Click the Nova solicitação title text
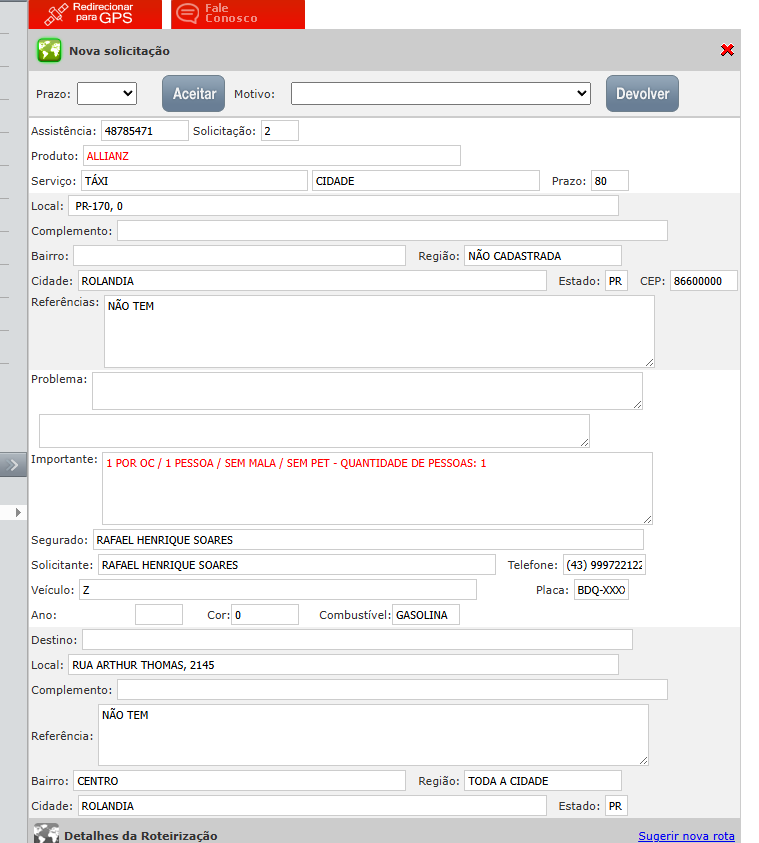The height and width of the screenshot is (843, 759). [119, 51]
